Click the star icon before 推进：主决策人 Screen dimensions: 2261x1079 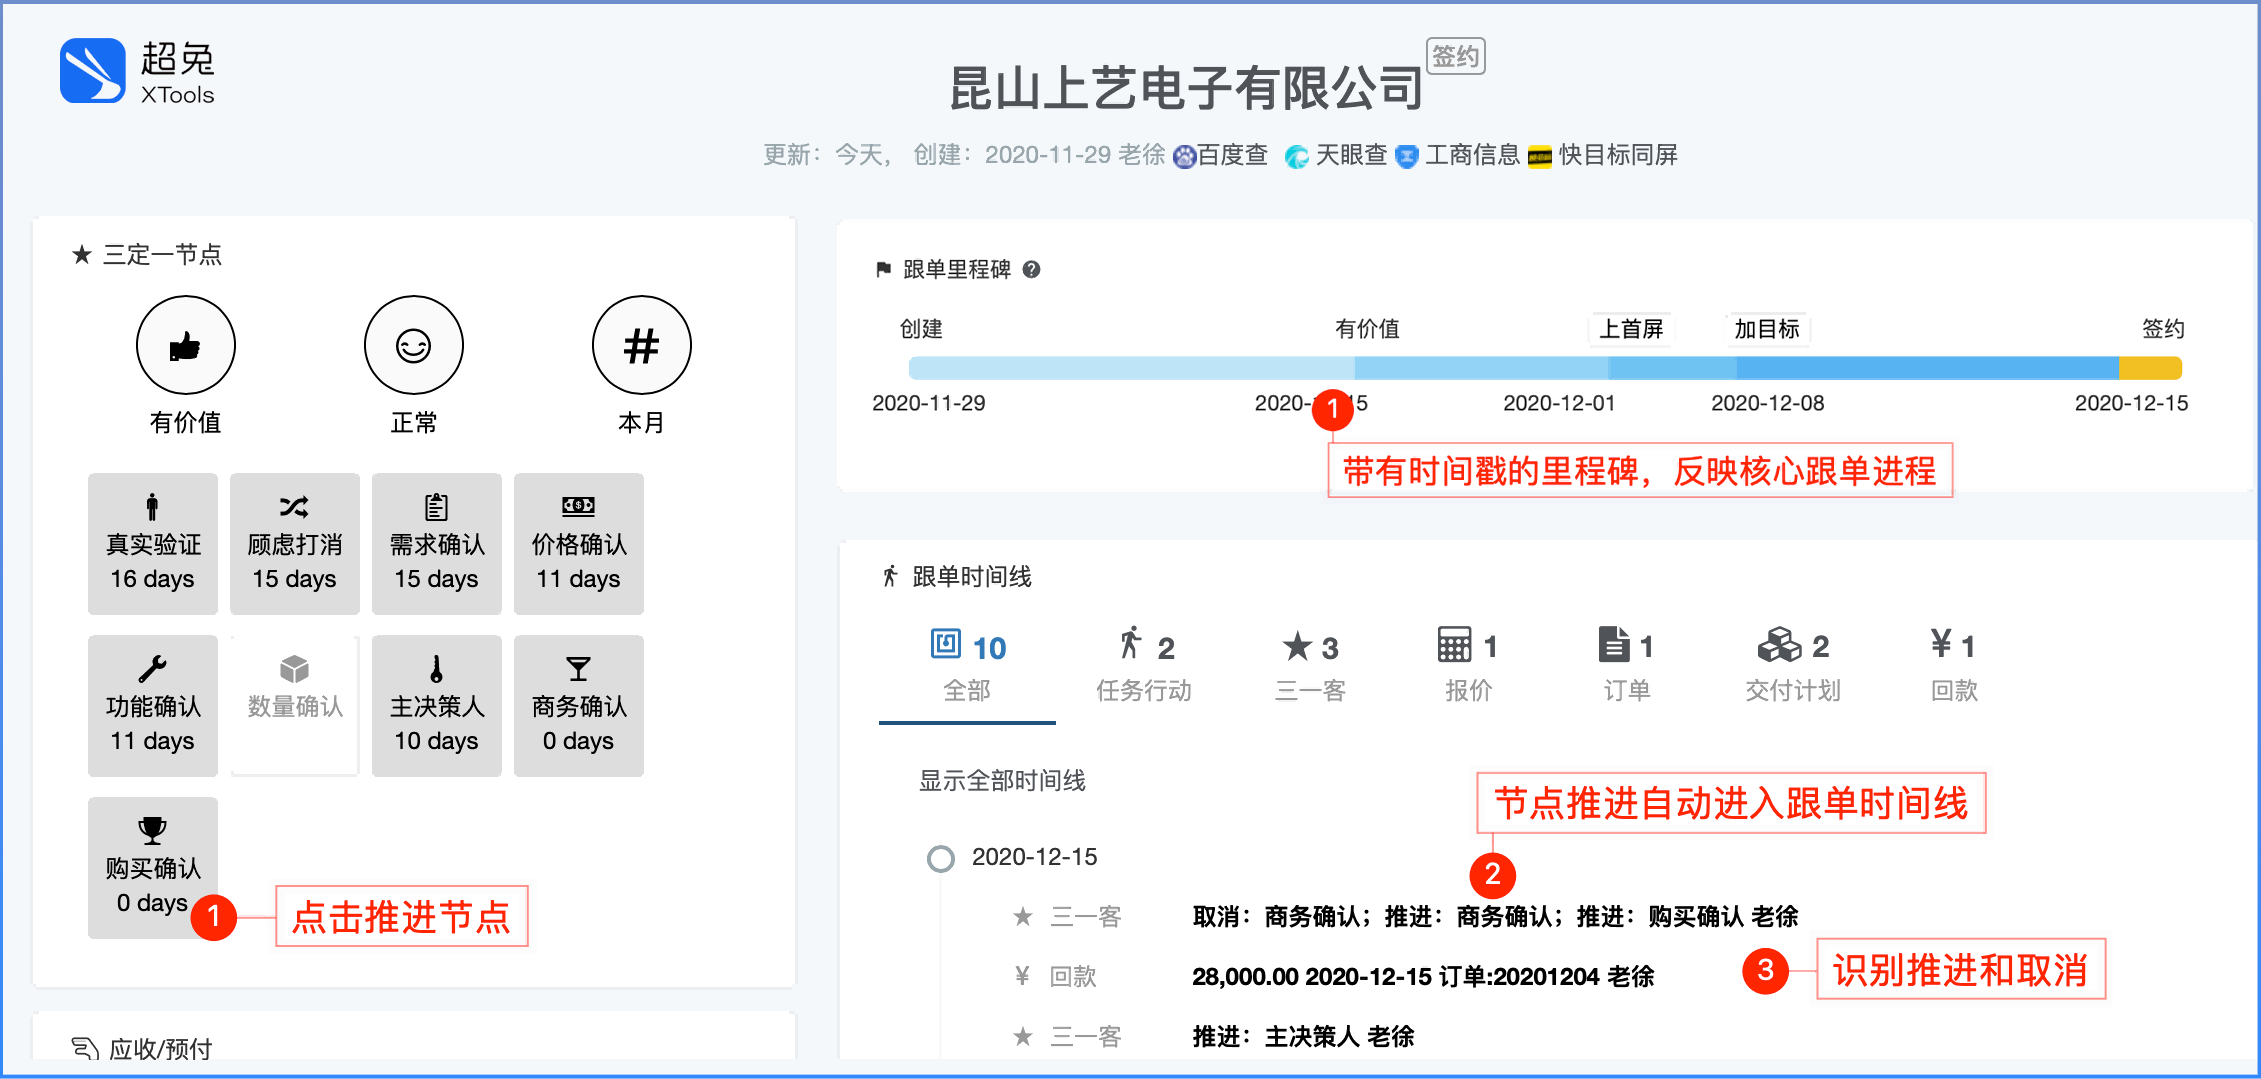[x=1023, y=1037]
